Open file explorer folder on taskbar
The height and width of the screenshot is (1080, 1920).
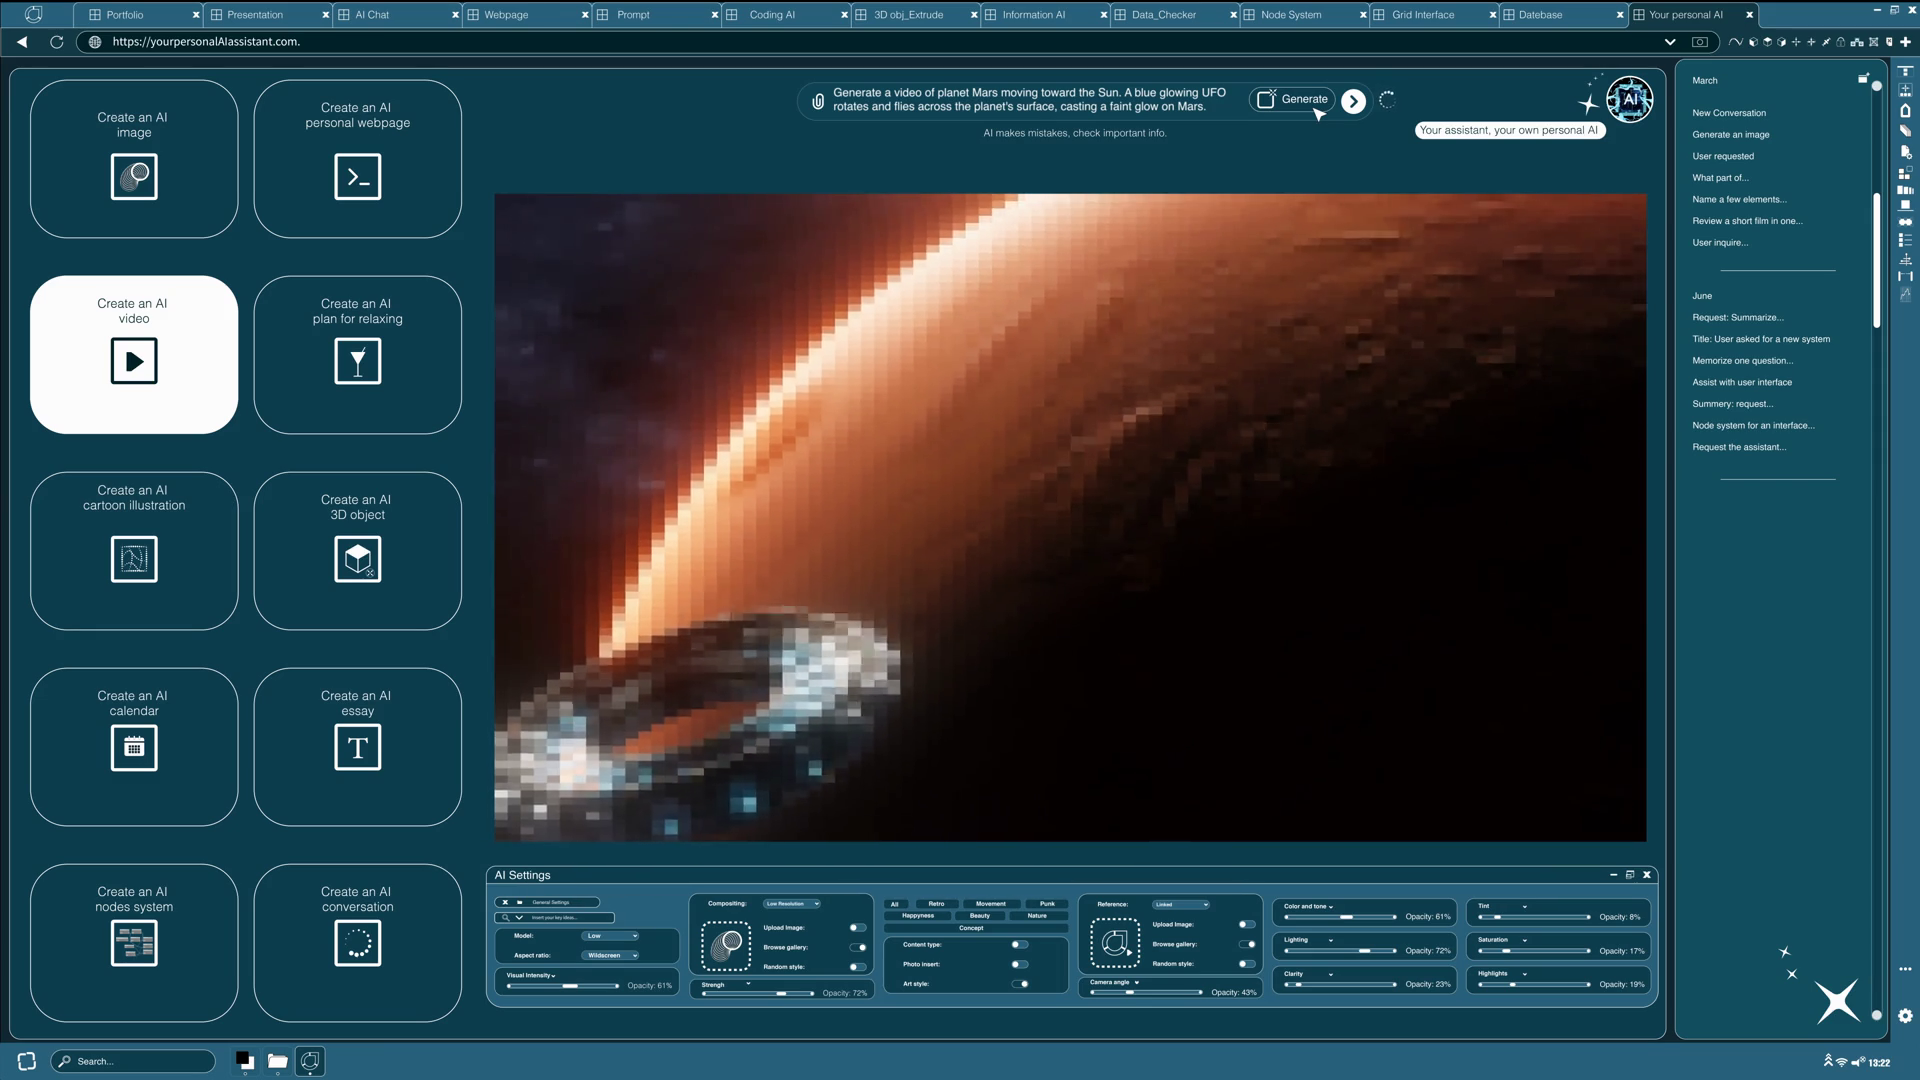(278, 1061)
